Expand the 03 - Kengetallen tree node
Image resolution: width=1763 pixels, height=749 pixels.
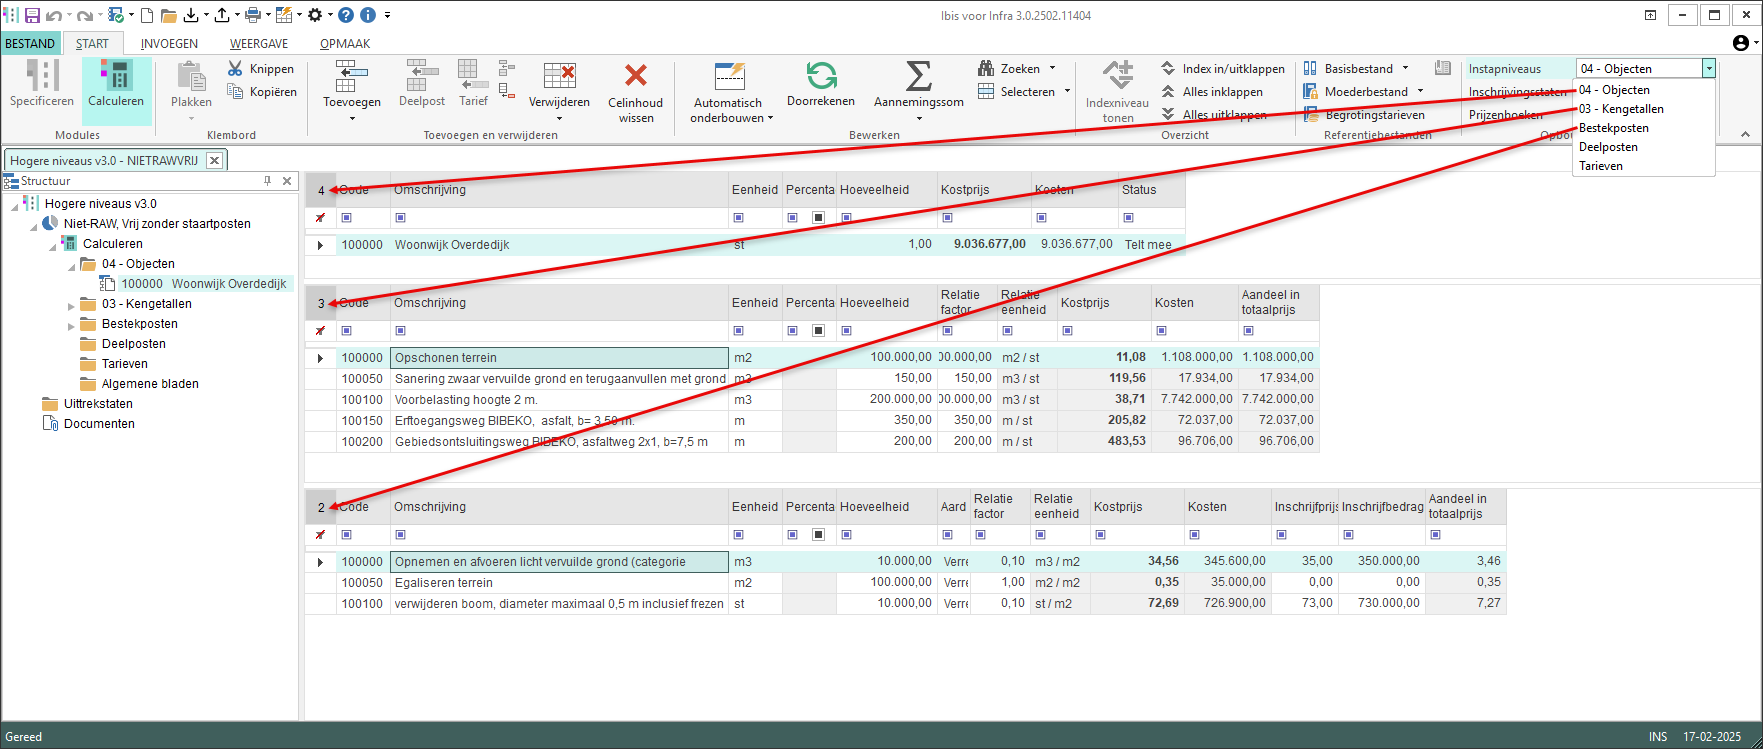[71, 305]
